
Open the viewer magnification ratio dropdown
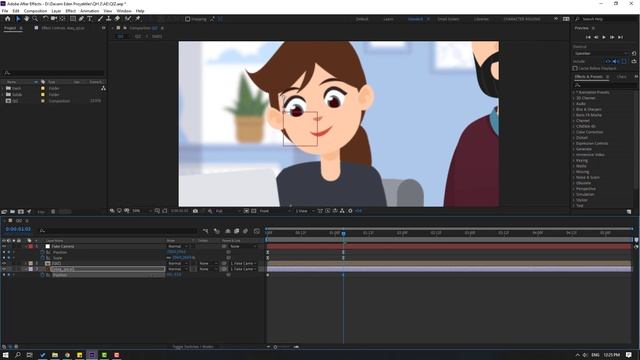[142, 211]
